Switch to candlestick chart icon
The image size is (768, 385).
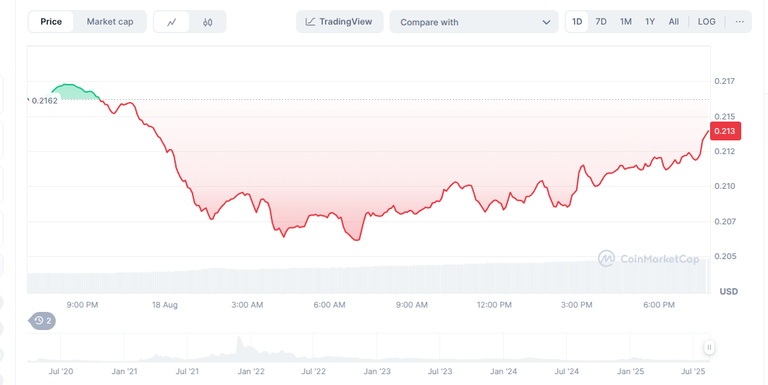click(x=208, y=22)
